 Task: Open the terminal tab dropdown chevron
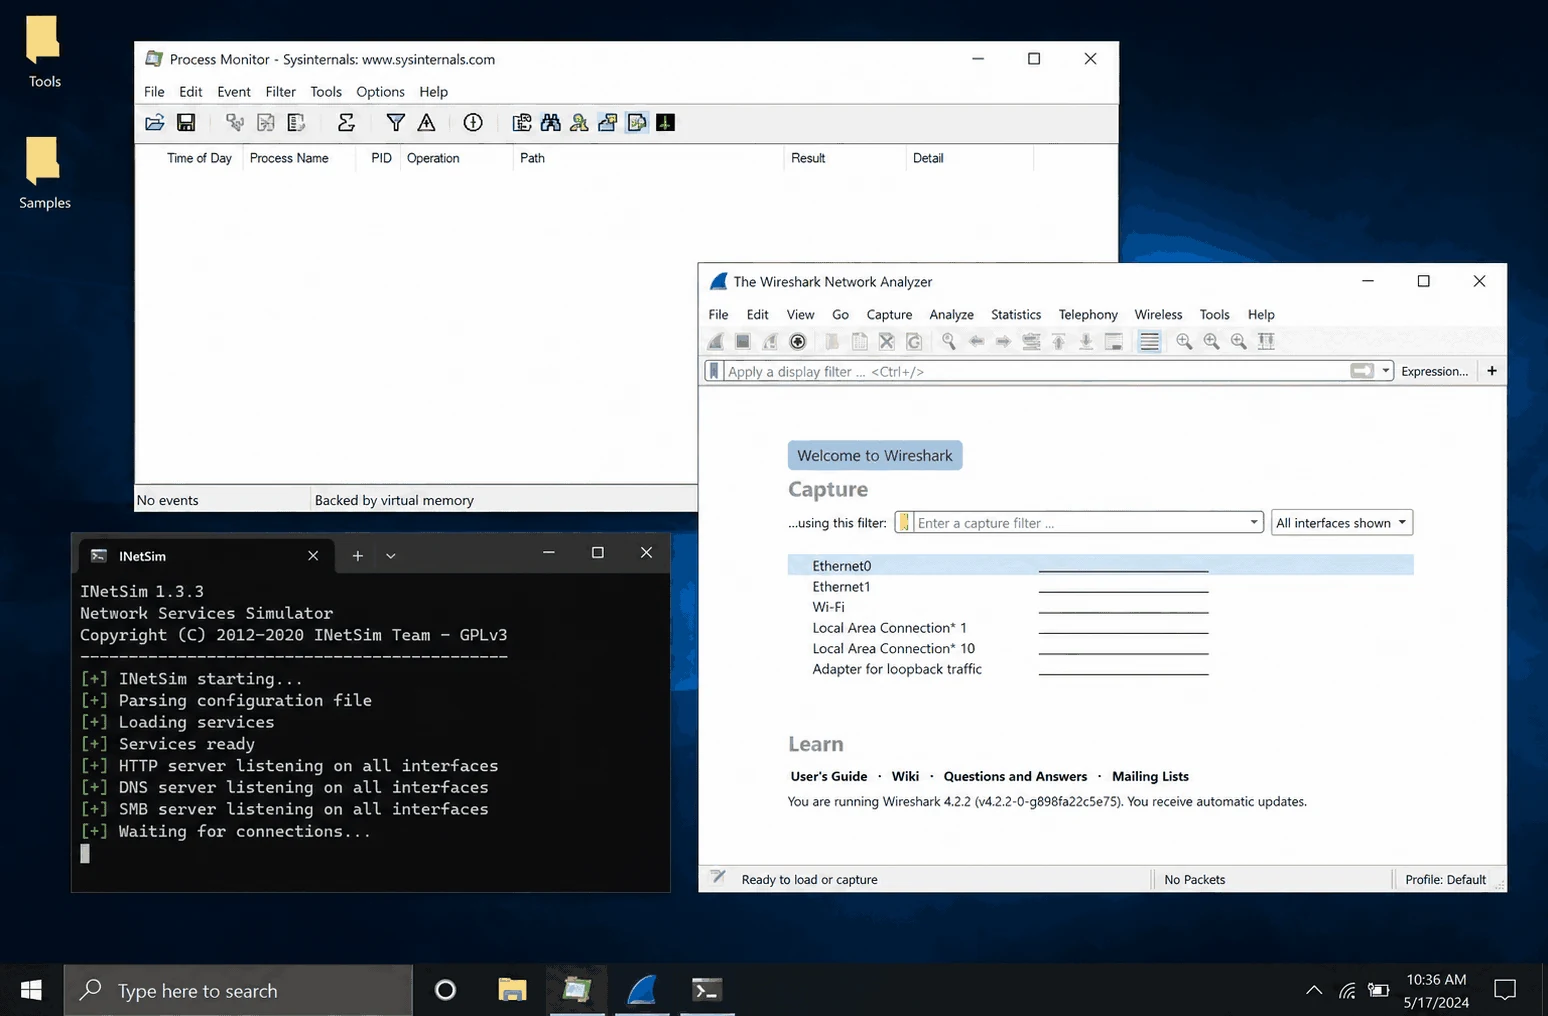pos(391,556)
